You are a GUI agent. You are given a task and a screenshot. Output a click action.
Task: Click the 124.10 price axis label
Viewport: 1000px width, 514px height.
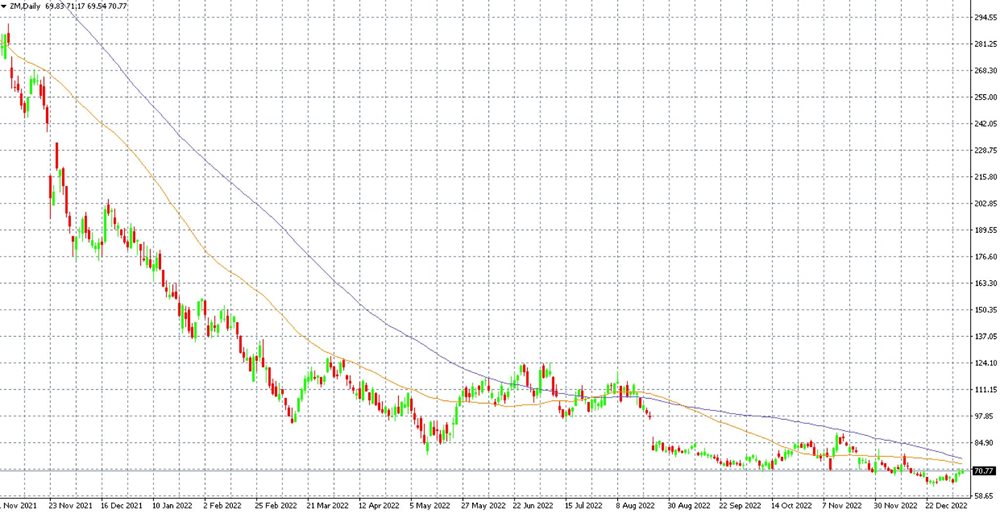(984, 363)
